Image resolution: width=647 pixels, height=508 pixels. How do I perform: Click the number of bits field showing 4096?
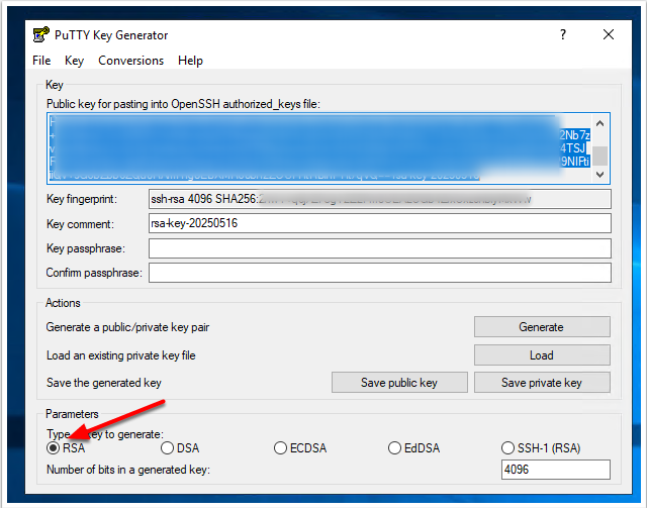pyautogui.click(x=555, y=470)
